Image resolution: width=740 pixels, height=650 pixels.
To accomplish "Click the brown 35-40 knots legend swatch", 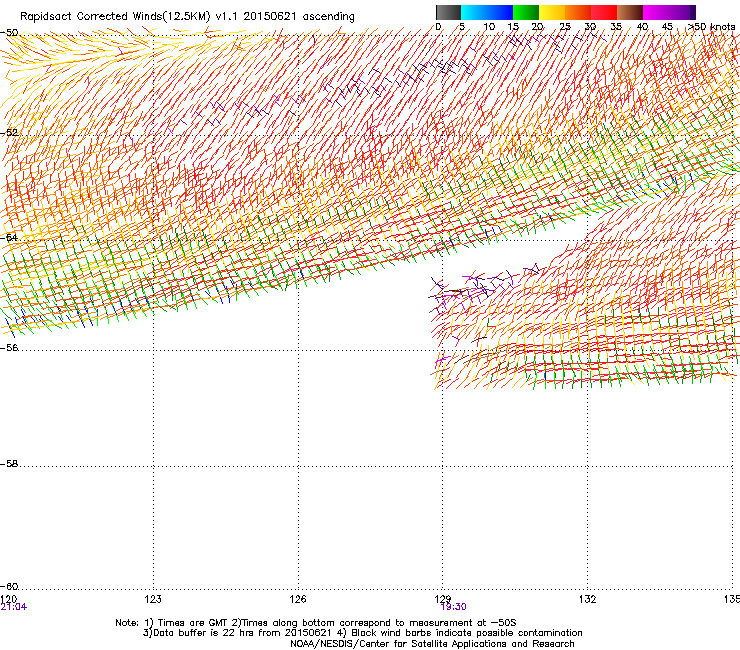I will [630, 12].
